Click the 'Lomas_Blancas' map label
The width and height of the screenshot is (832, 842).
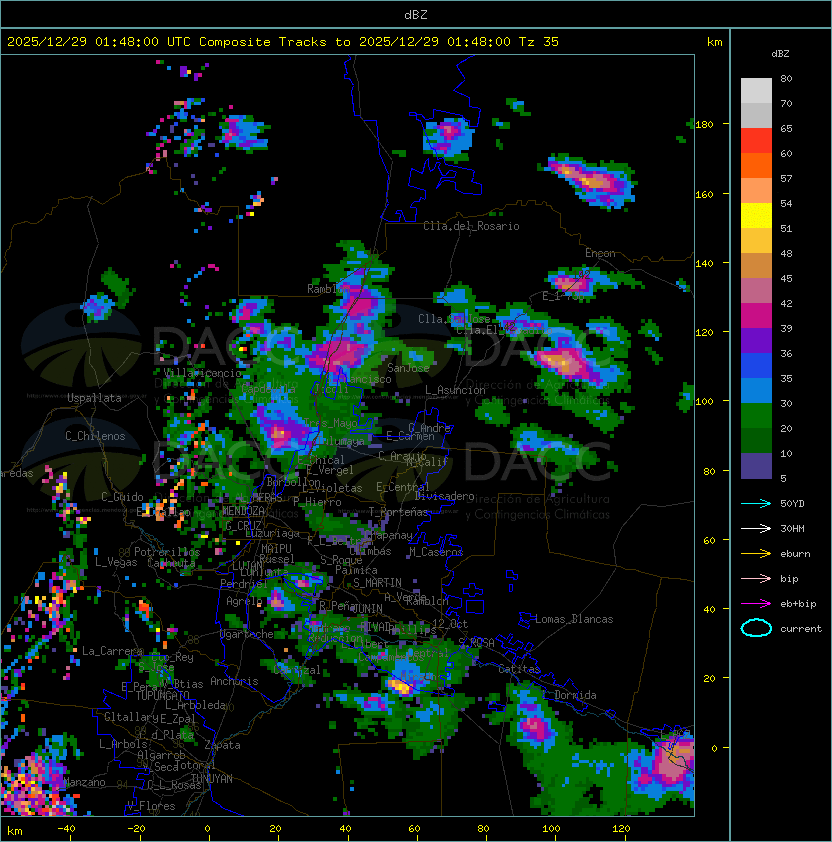[574, 619]
